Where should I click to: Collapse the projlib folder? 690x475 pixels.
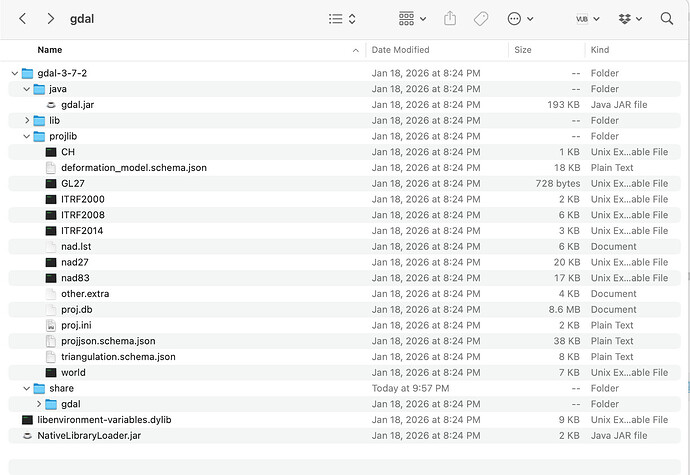click(27, 136)
